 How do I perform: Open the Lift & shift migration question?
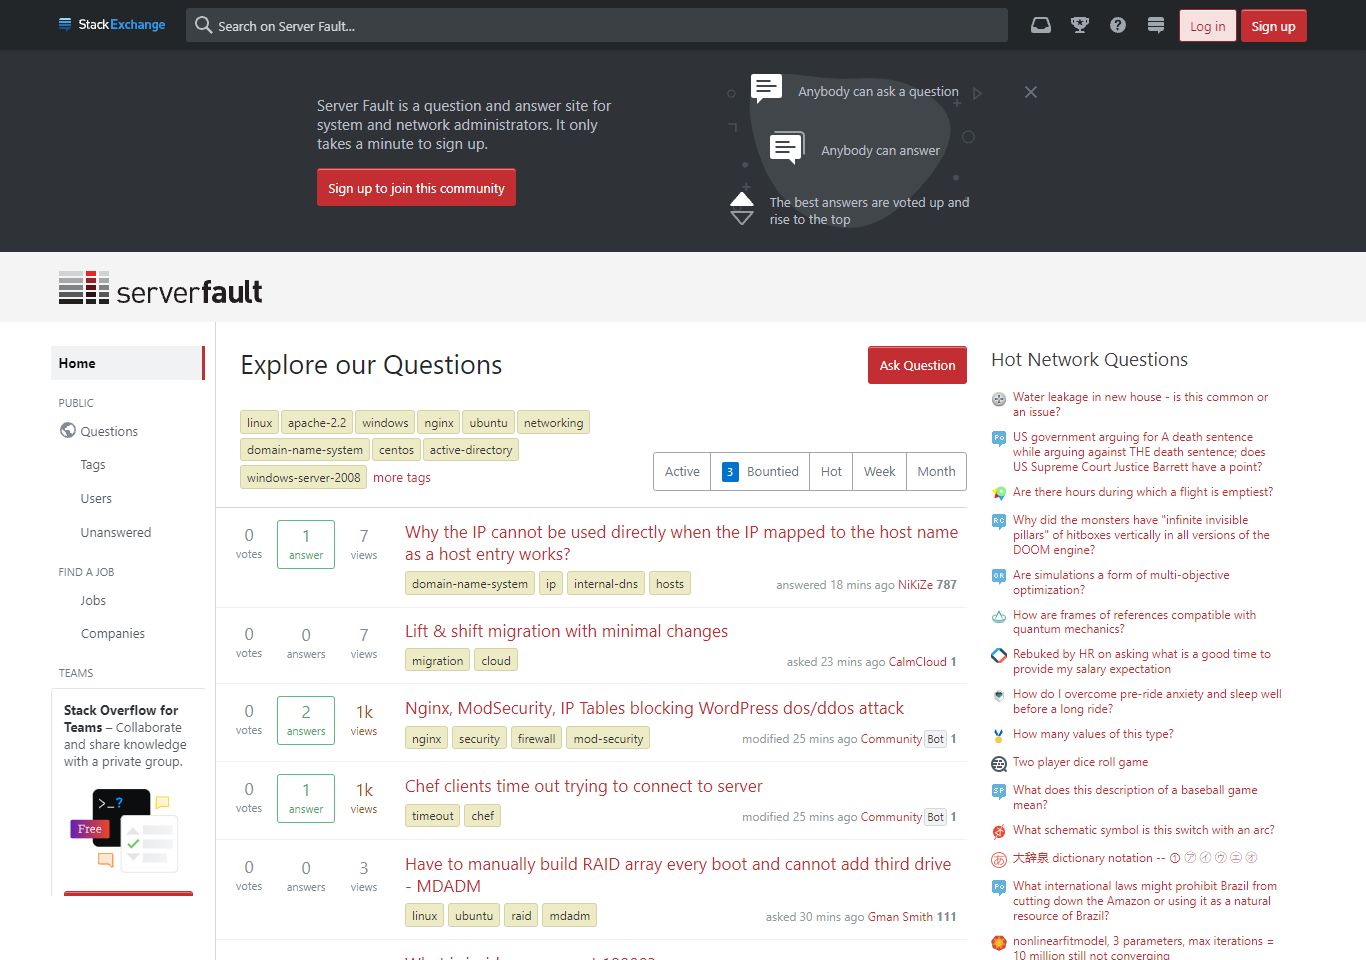click(x=566, y=631)
